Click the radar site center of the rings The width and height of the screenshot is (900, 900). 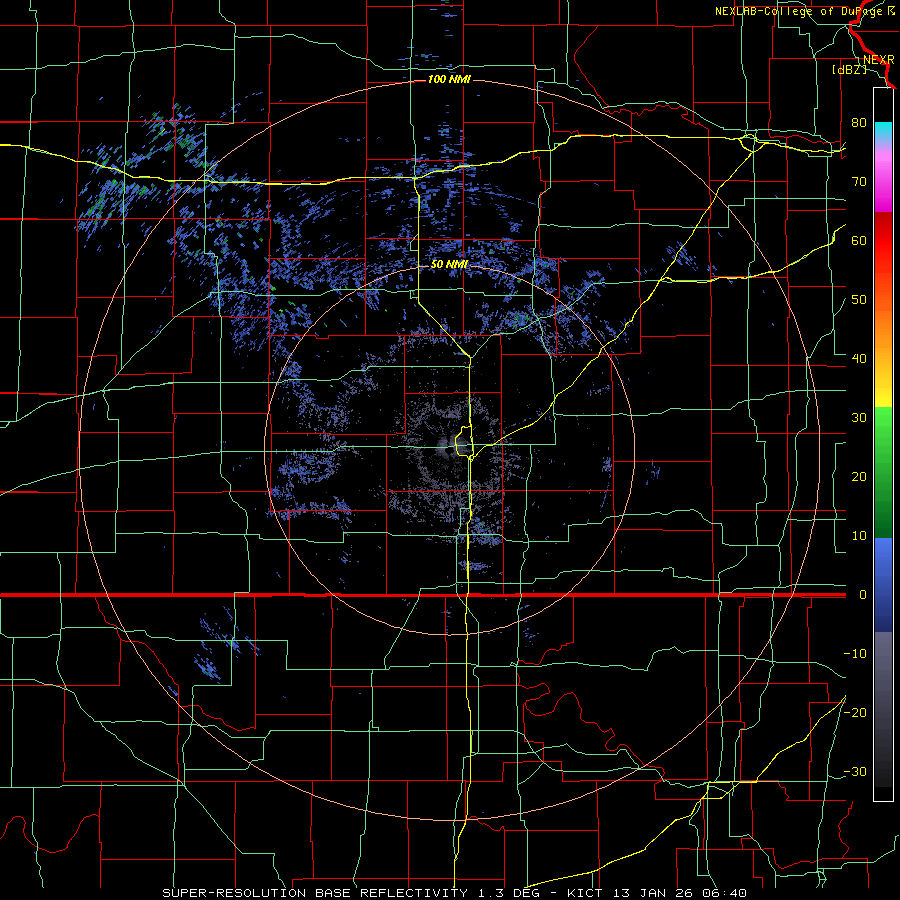[449, 450]
